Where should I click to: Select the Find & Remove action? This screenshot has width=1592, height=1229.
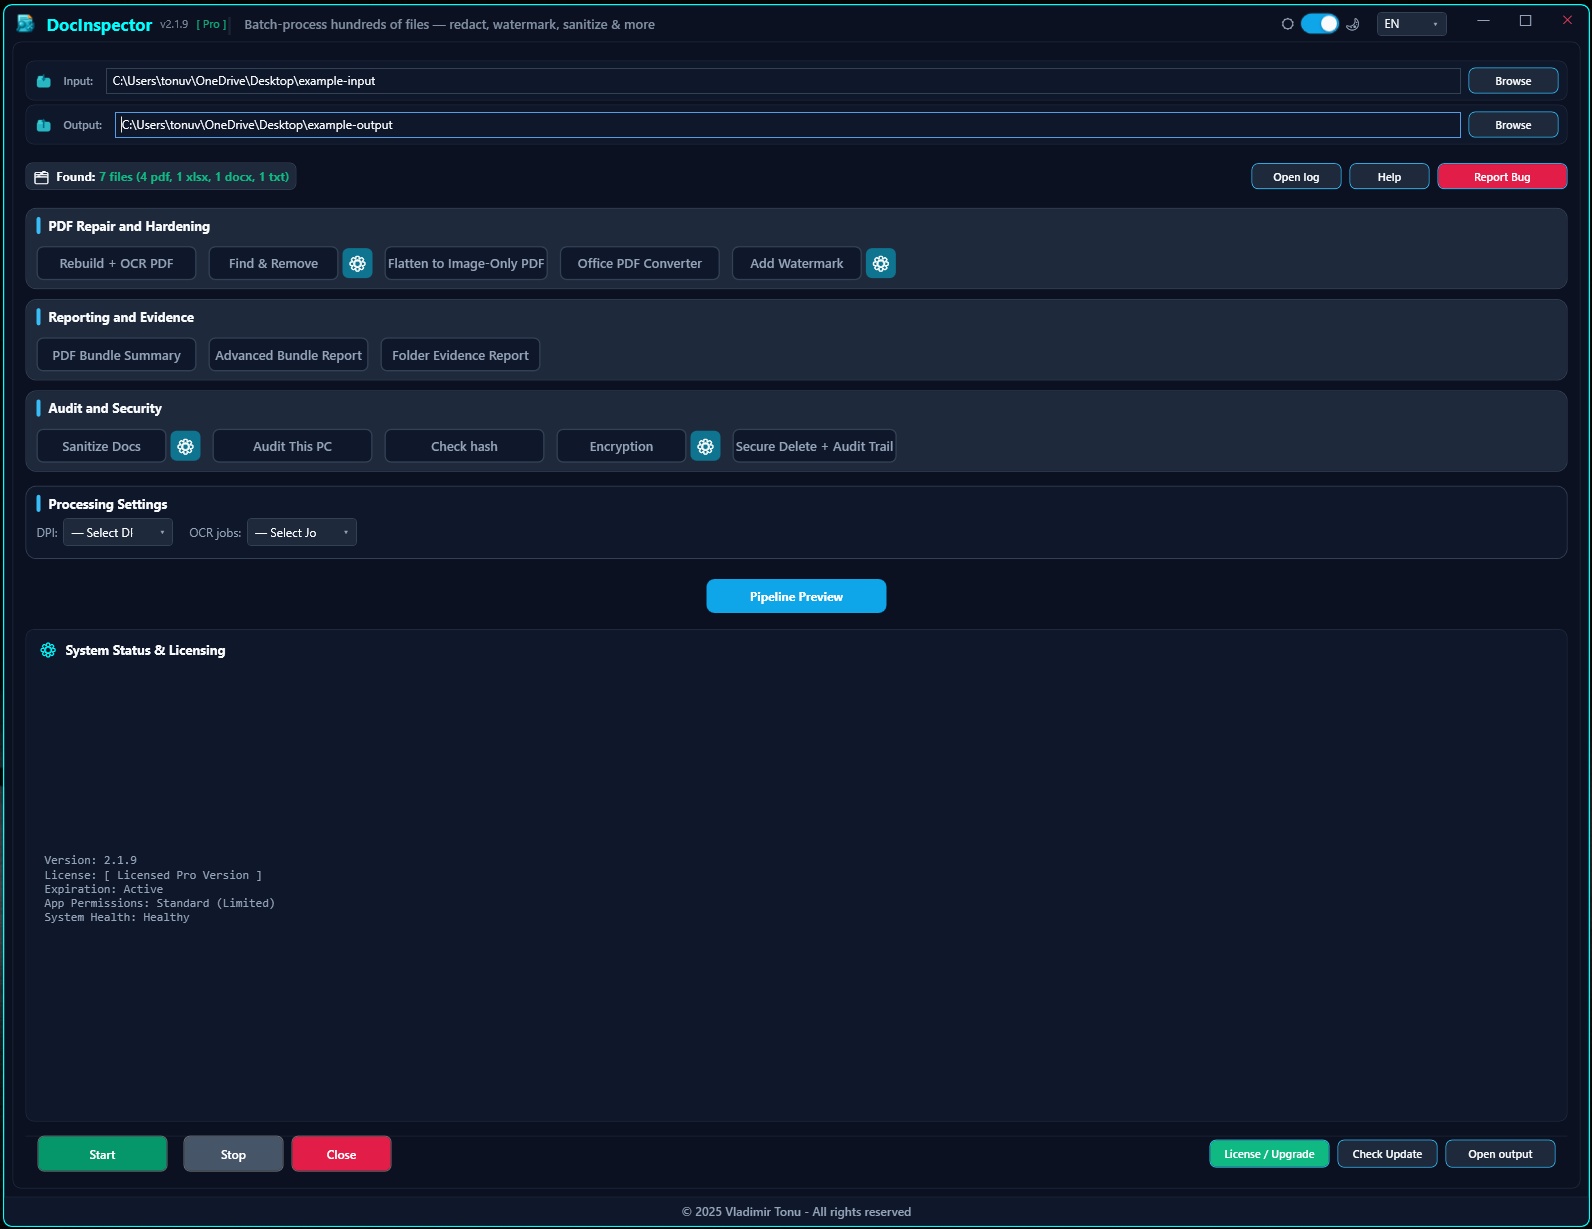click(273, 264)
